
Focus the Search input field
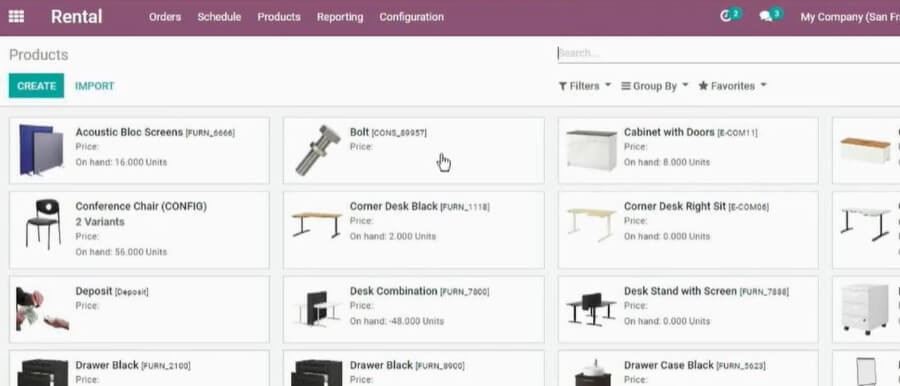[728, 53]
